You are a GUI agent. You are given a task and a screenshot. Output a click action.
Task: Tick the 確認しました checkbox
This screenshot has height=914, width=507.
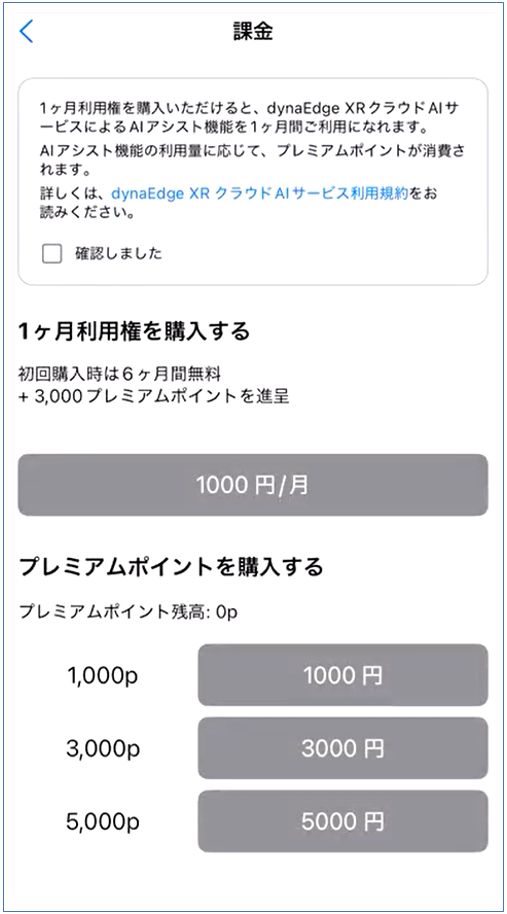(52, 254)
